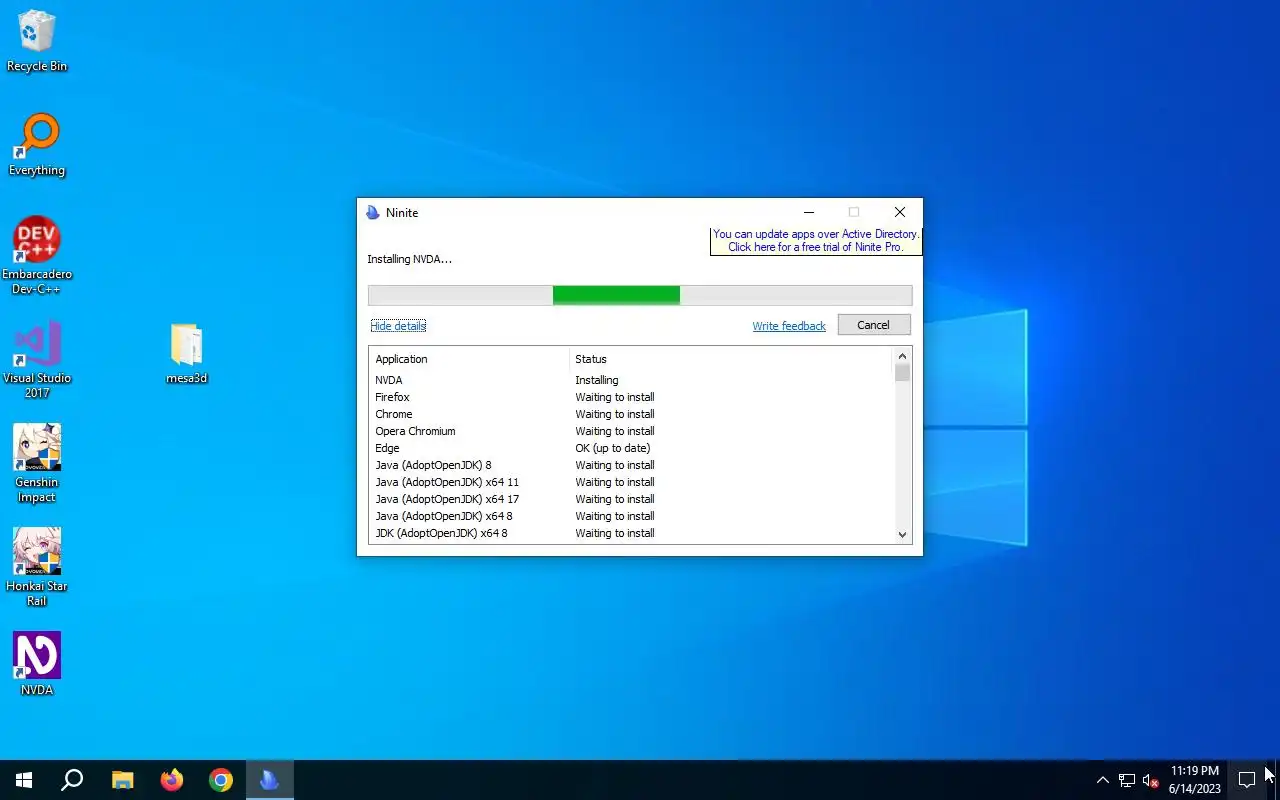Select the Edge row in the list
This screenshot has width=1280, height=800.
point(631,448)
